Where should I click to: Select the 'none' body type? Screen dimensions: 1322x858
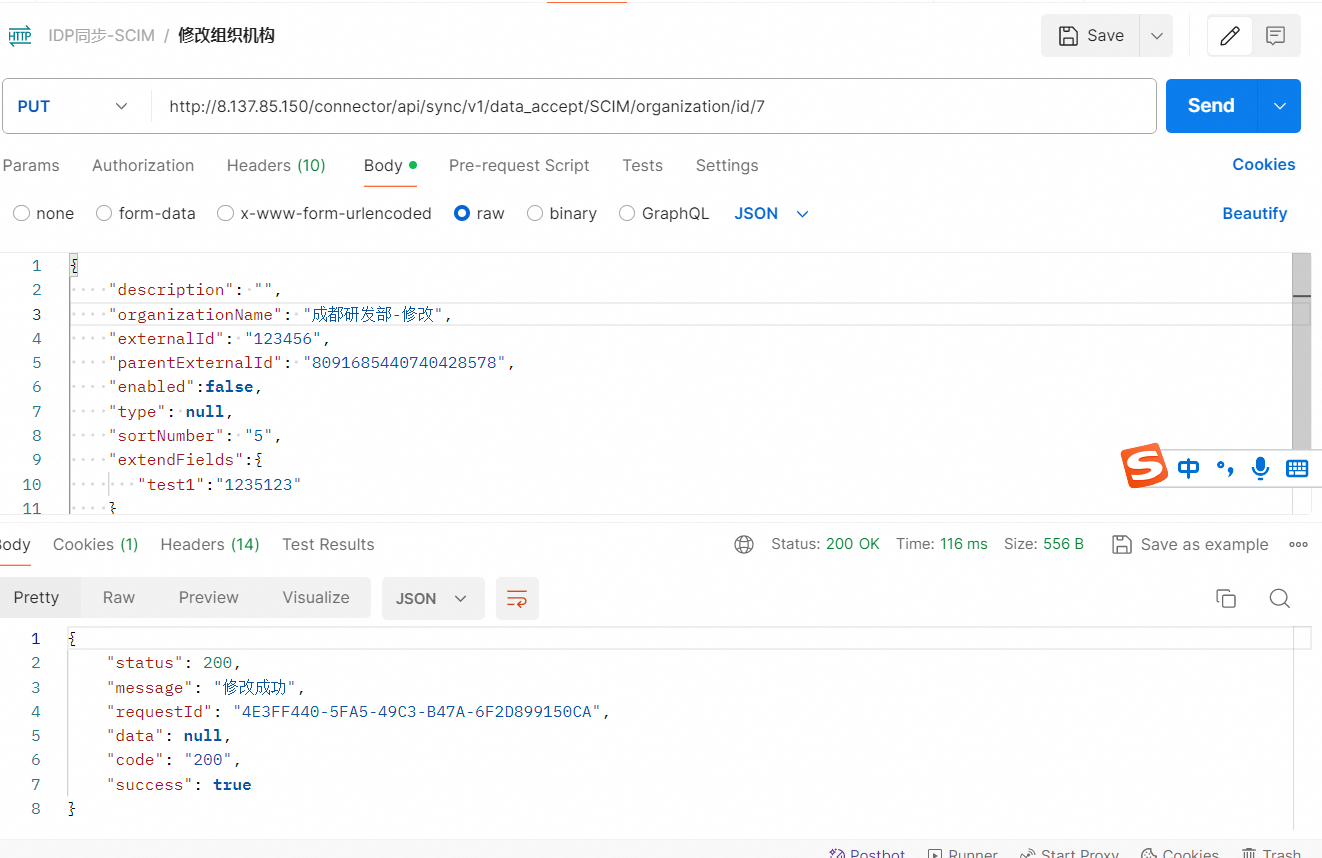(x=44, y=213)
